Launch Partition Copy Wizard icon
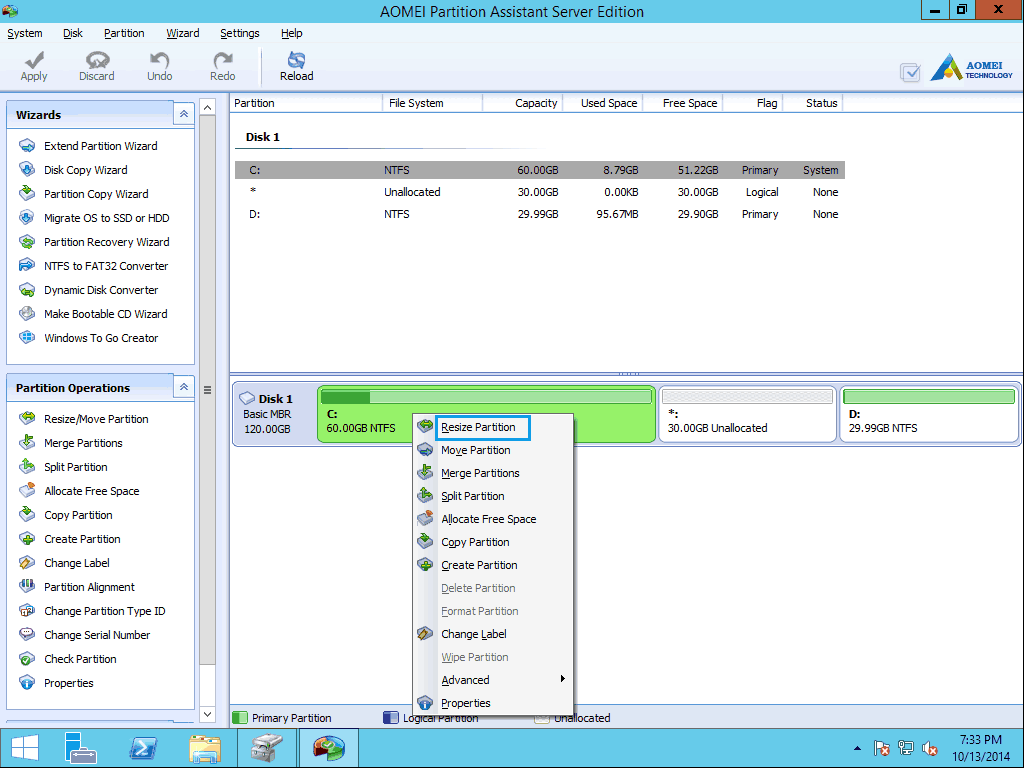 [27, 194]
